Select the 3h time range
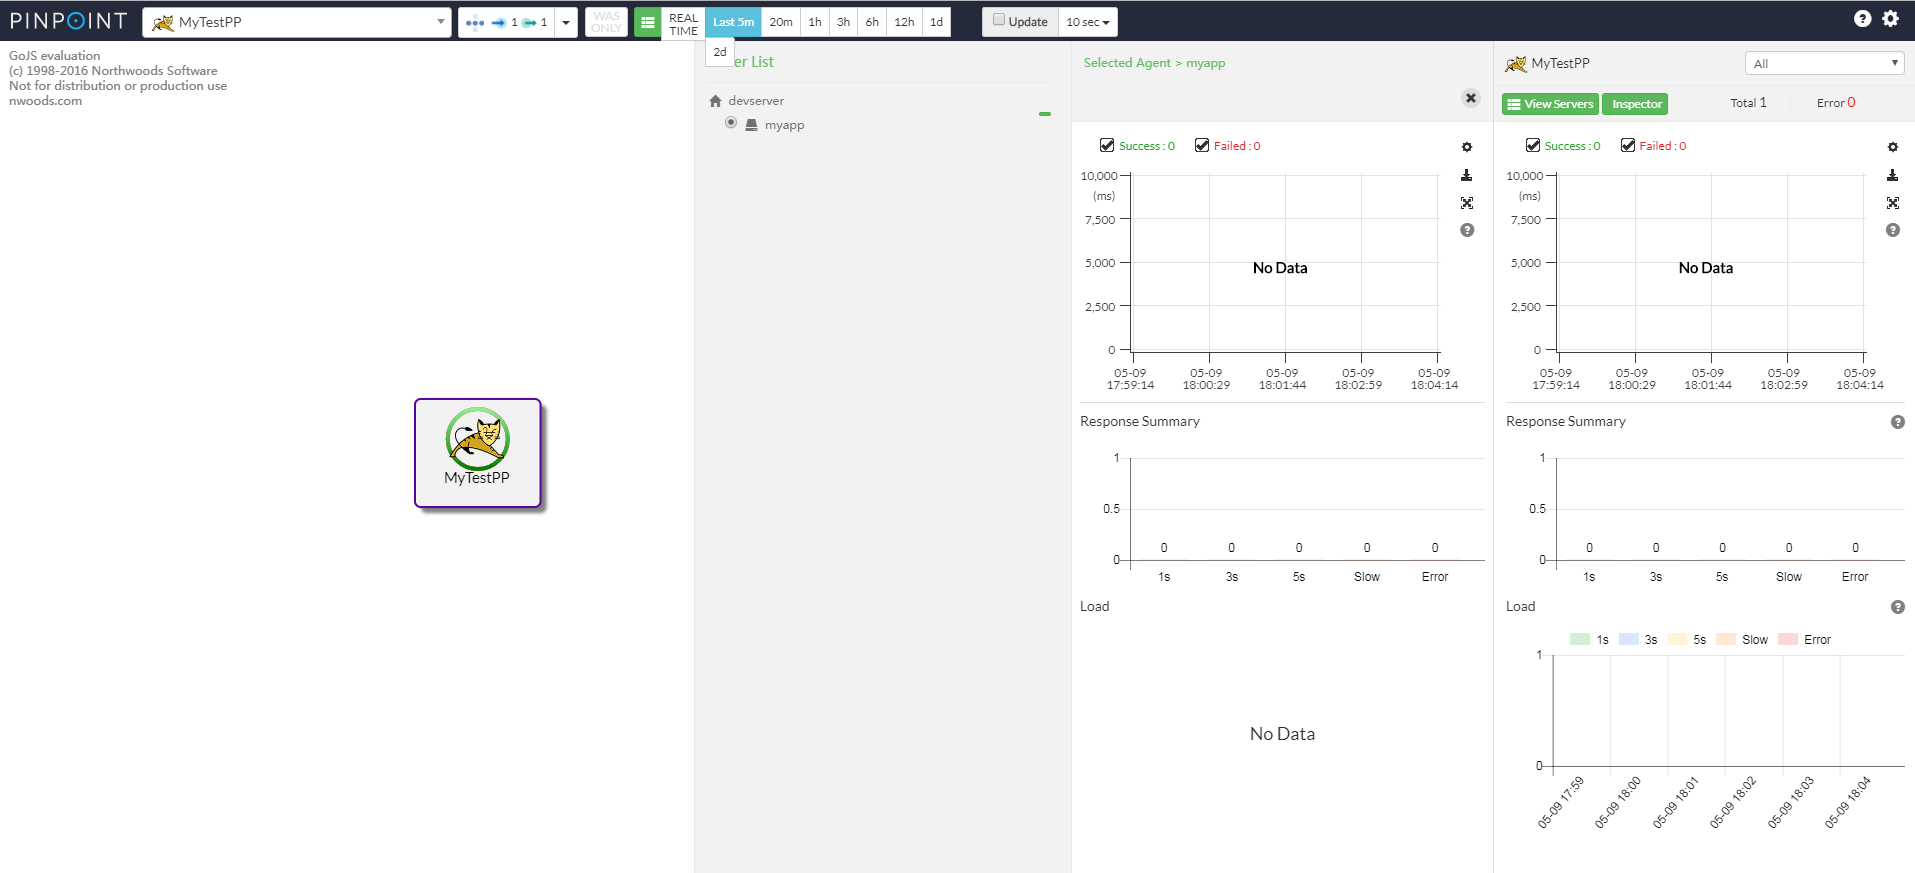This screenshot has width=1915, height=873. [x=843, y=22]
